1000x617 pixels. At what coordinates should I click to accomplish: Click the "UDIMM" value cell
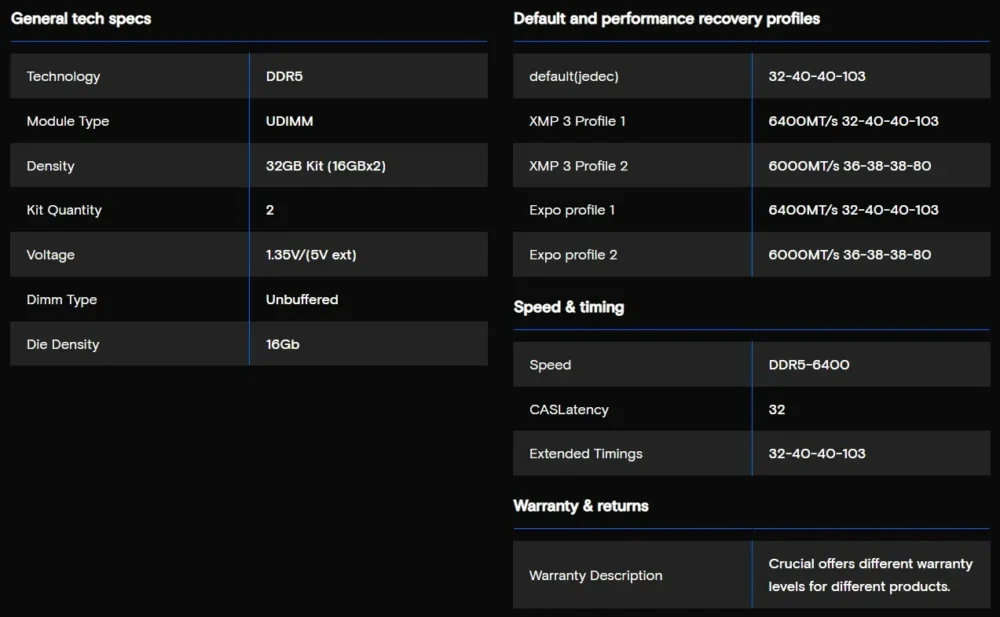[x=290, y=121]
